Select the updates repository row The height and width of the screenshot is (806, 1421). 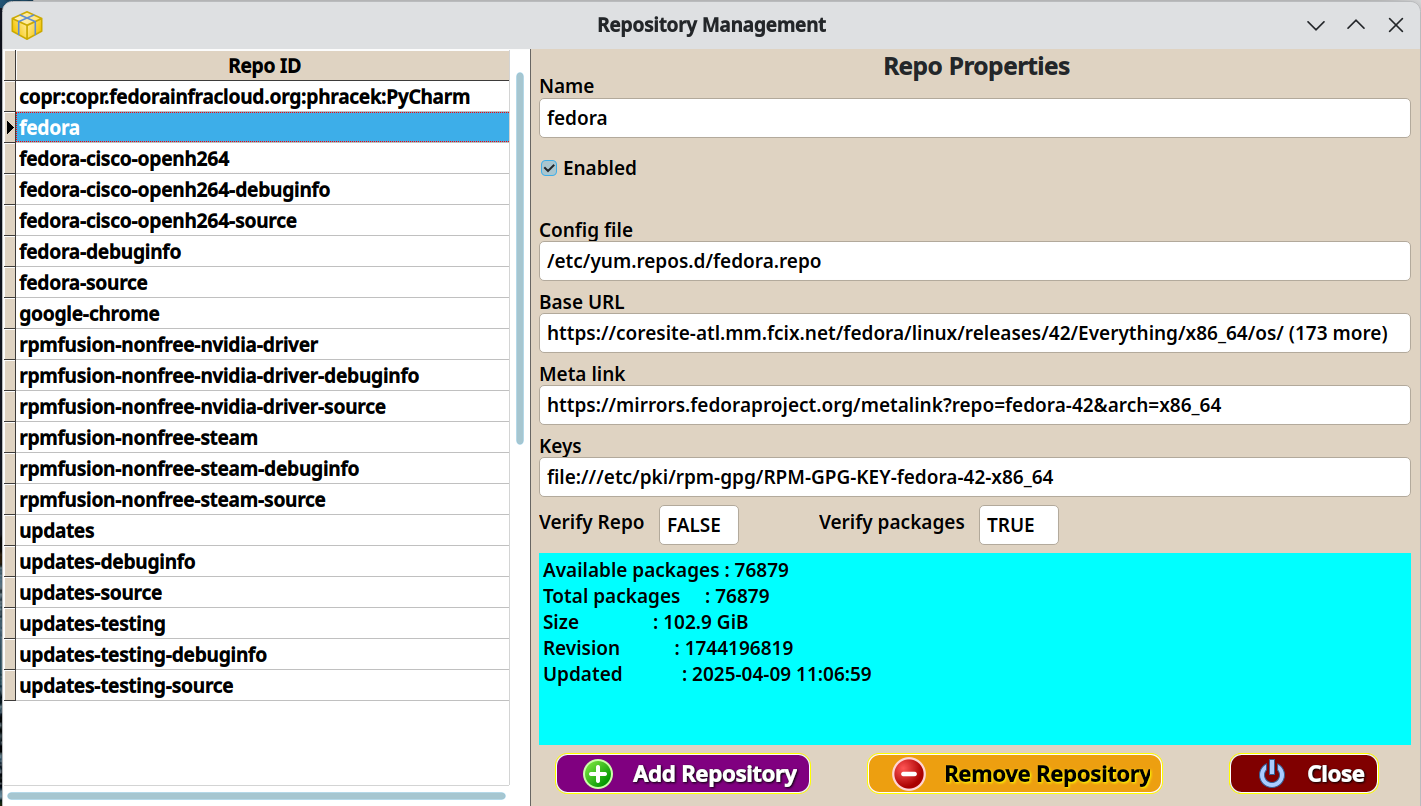263,531
